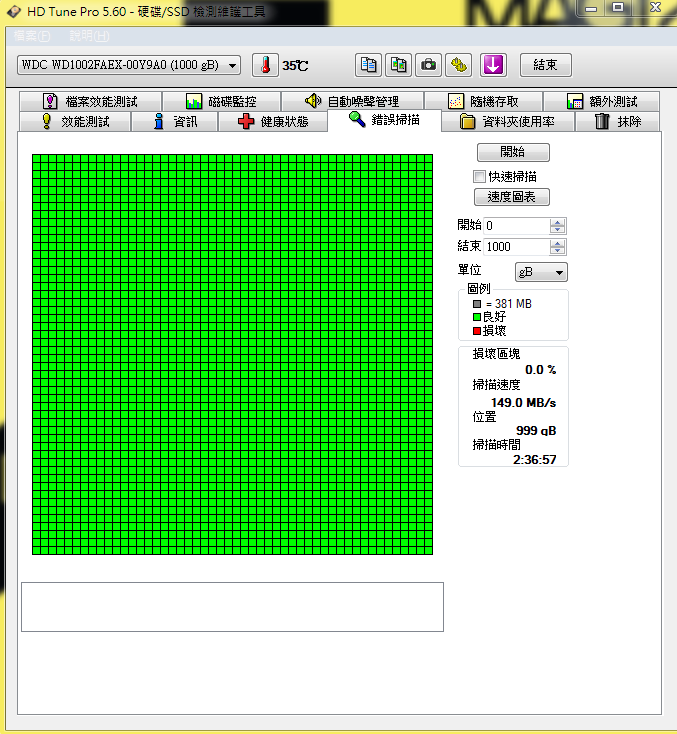Click the empty log box below grid
The height and width of the screenshot is (734, 677).
pos(232,607)
